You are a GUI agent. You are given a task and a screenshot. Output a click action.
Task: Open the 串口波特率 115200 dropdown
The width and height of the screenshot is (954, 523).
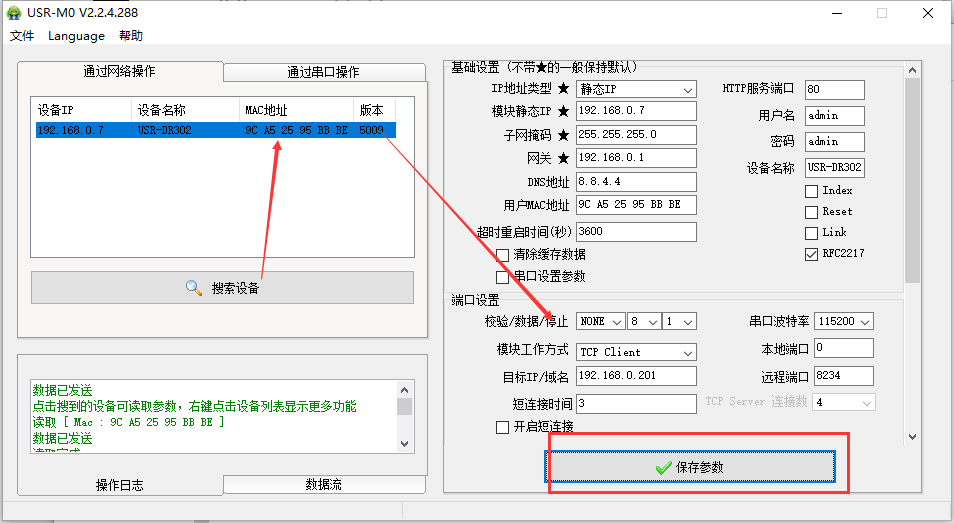click(x=844, y=321)
